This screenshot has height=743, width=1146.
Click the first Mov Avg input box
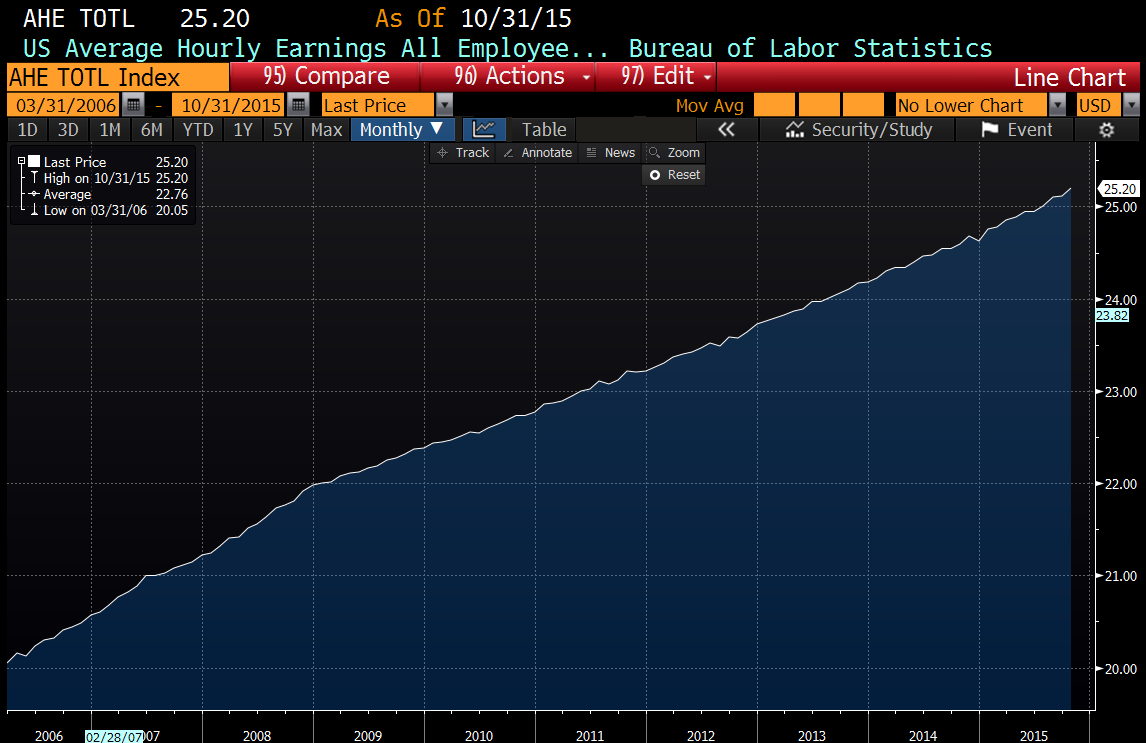pos(774,105)
